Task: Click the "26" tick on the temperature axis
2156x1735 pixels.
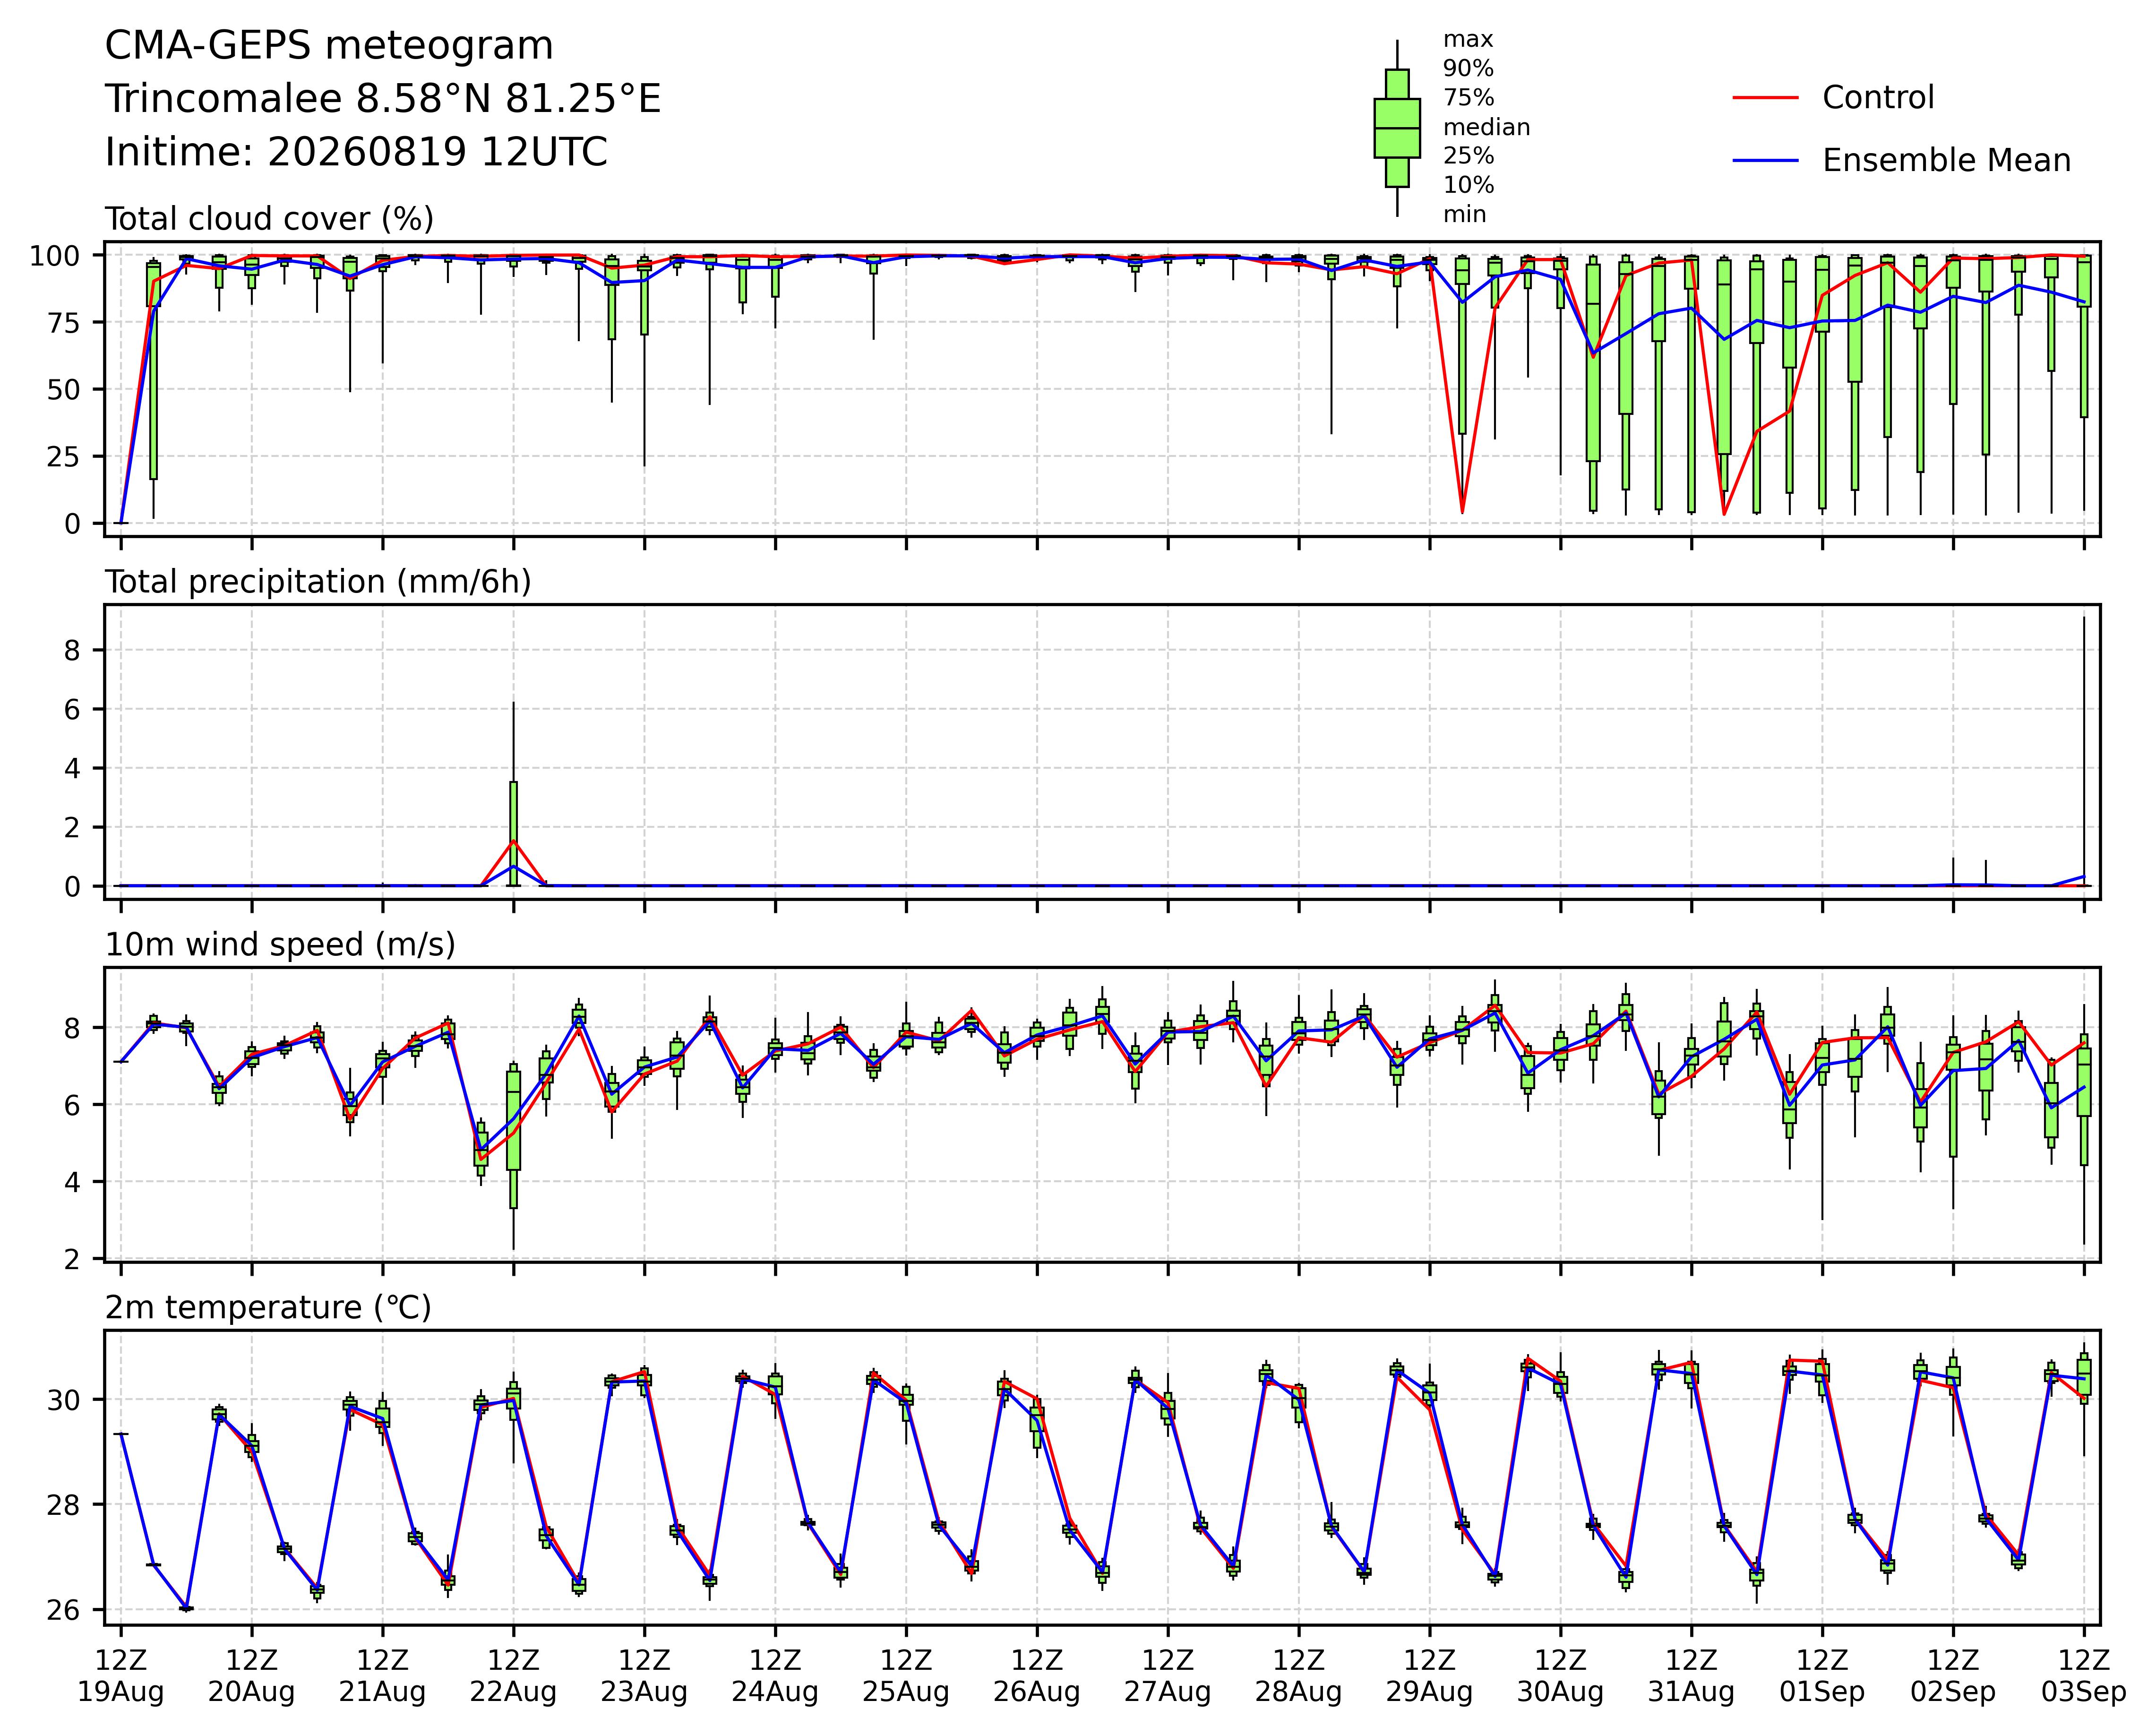Action: [63, 1609]
